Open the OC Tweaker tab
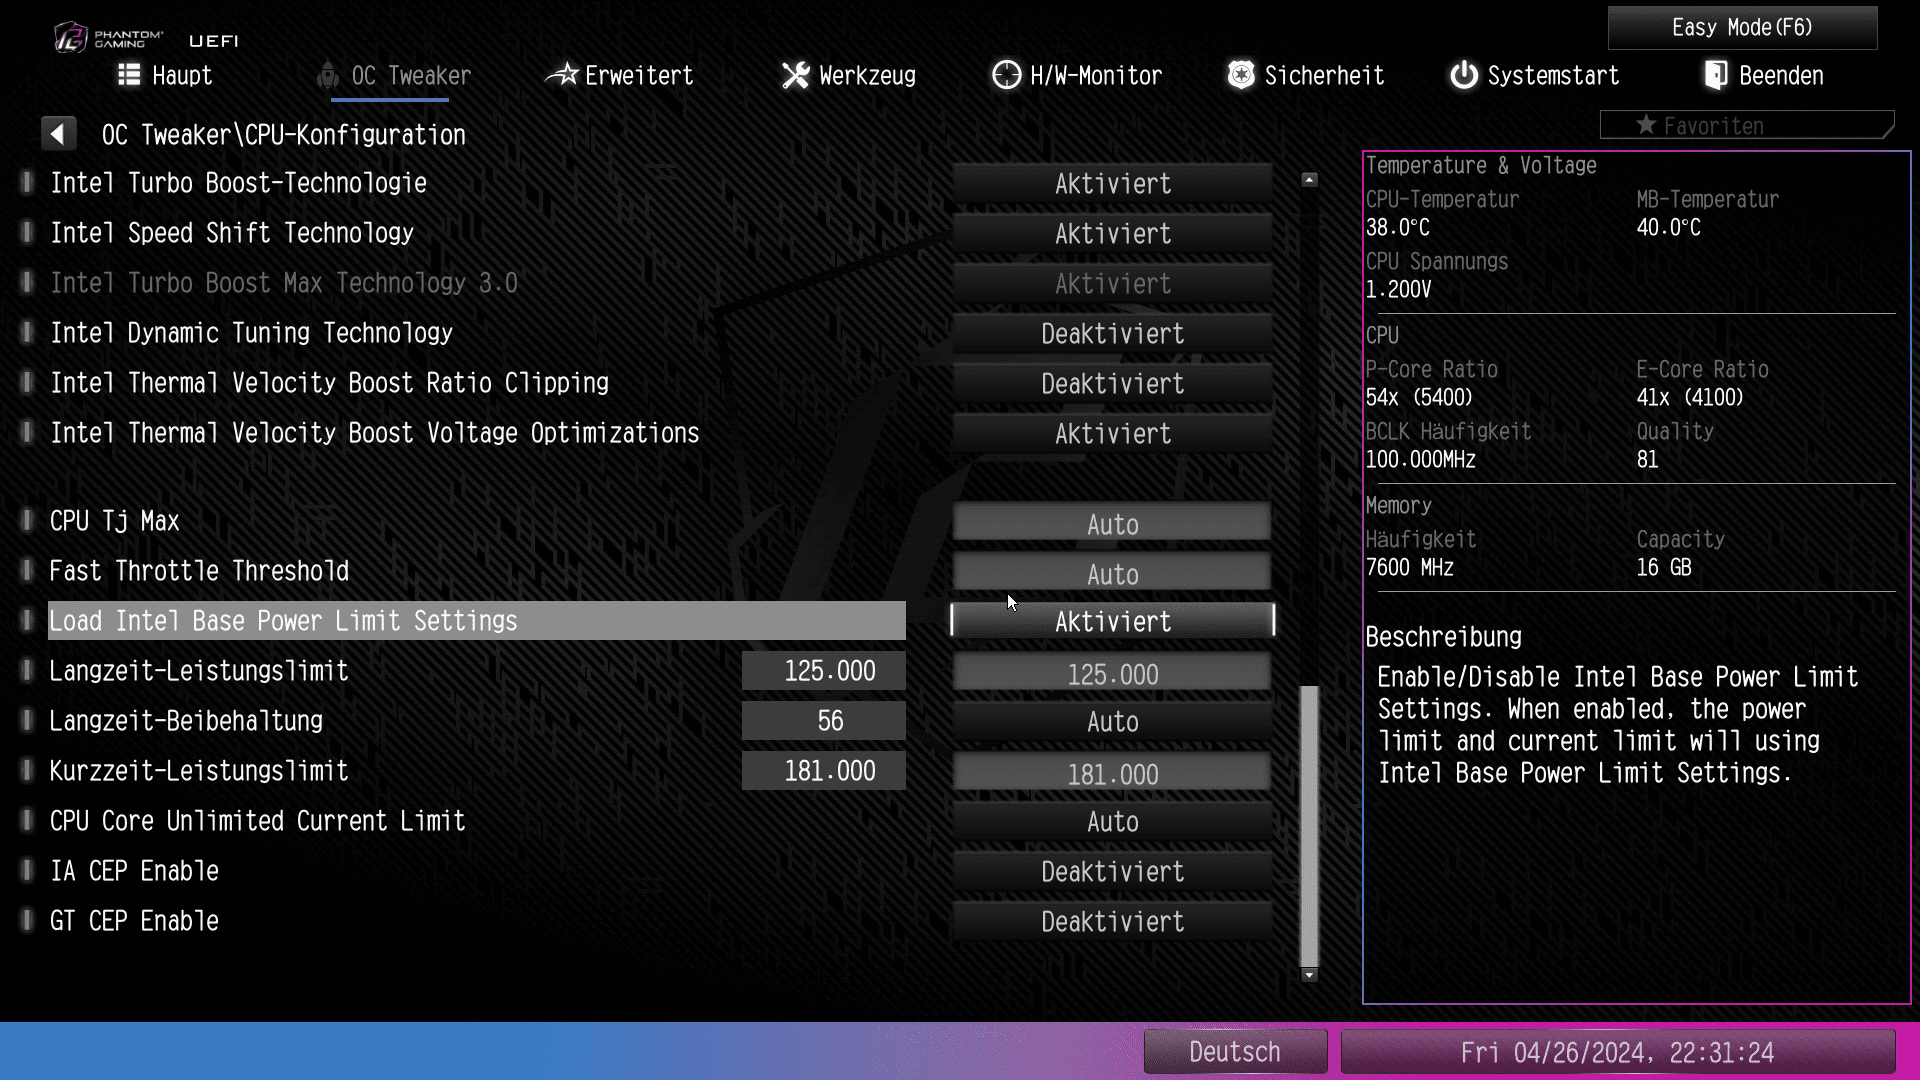Image resolution: width=1920 pixels, height=1080 pixels. pyautogui.click(x=394, y=76)
